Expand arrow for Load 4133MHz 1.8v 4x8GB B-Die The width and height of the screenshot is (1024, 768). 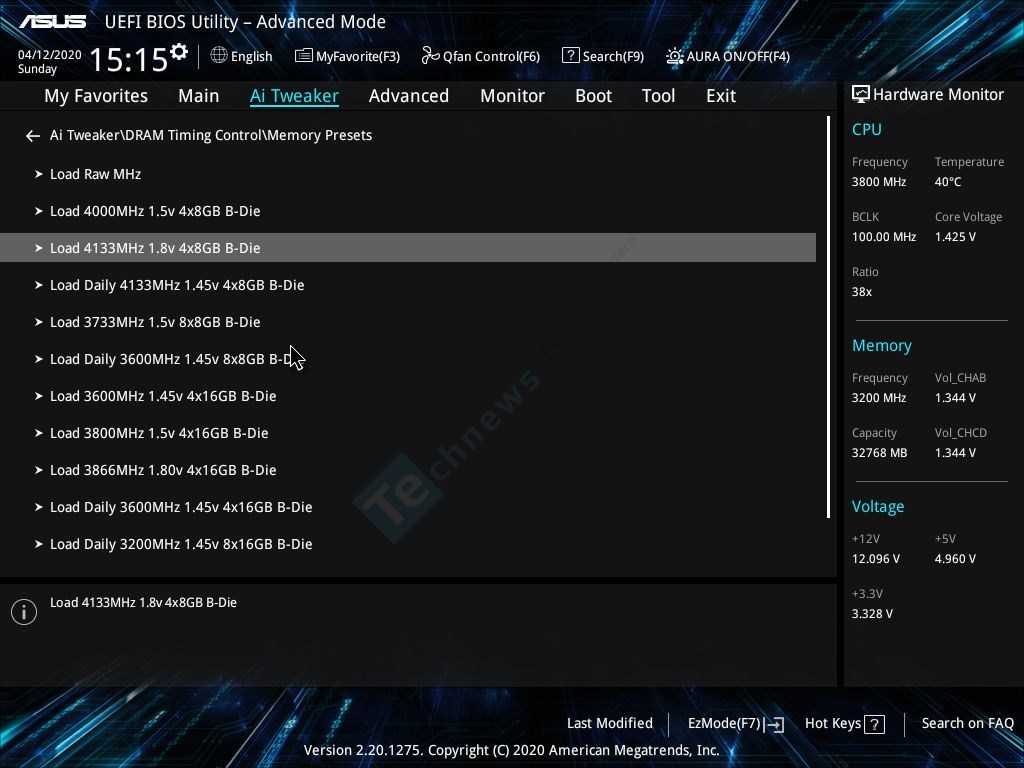click(x=39, y=248)
